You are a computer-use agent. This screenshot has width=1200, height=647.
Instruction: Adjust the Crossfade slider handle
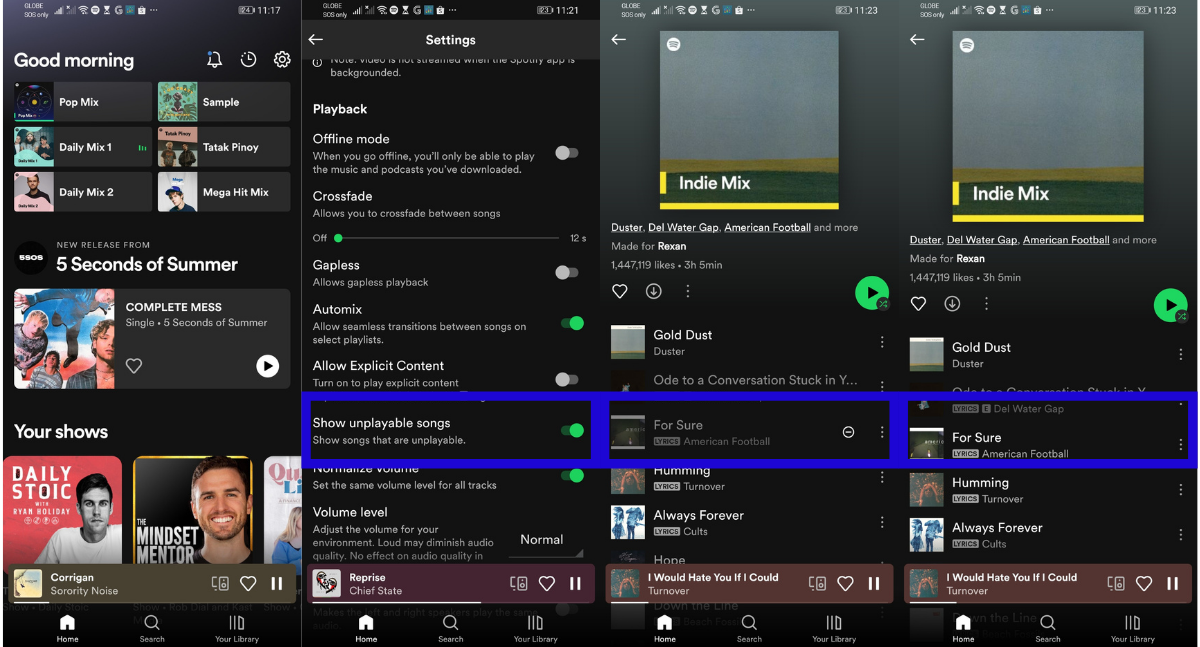click(x=338, y=238)
